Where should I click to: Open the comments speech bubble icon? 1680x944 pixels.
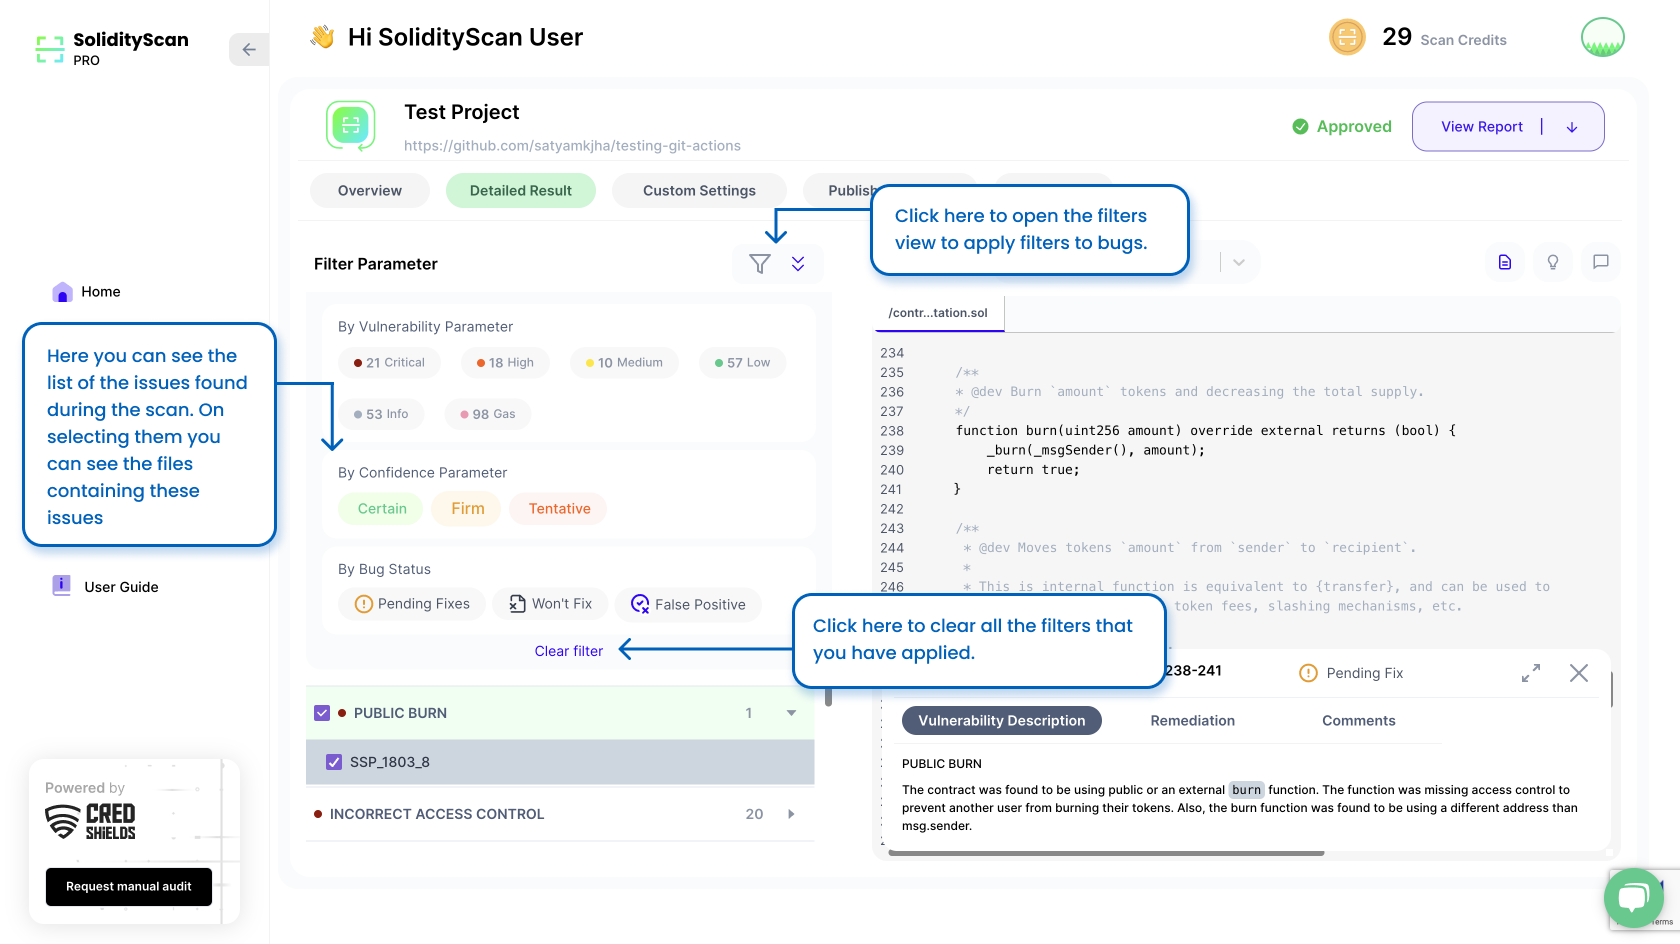1601,262
